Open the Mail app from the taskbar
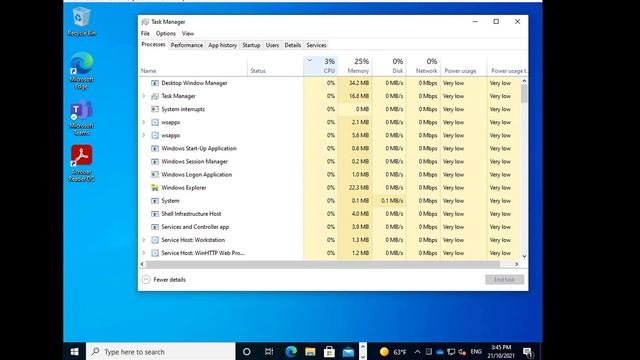 click(x=348, y=351)
